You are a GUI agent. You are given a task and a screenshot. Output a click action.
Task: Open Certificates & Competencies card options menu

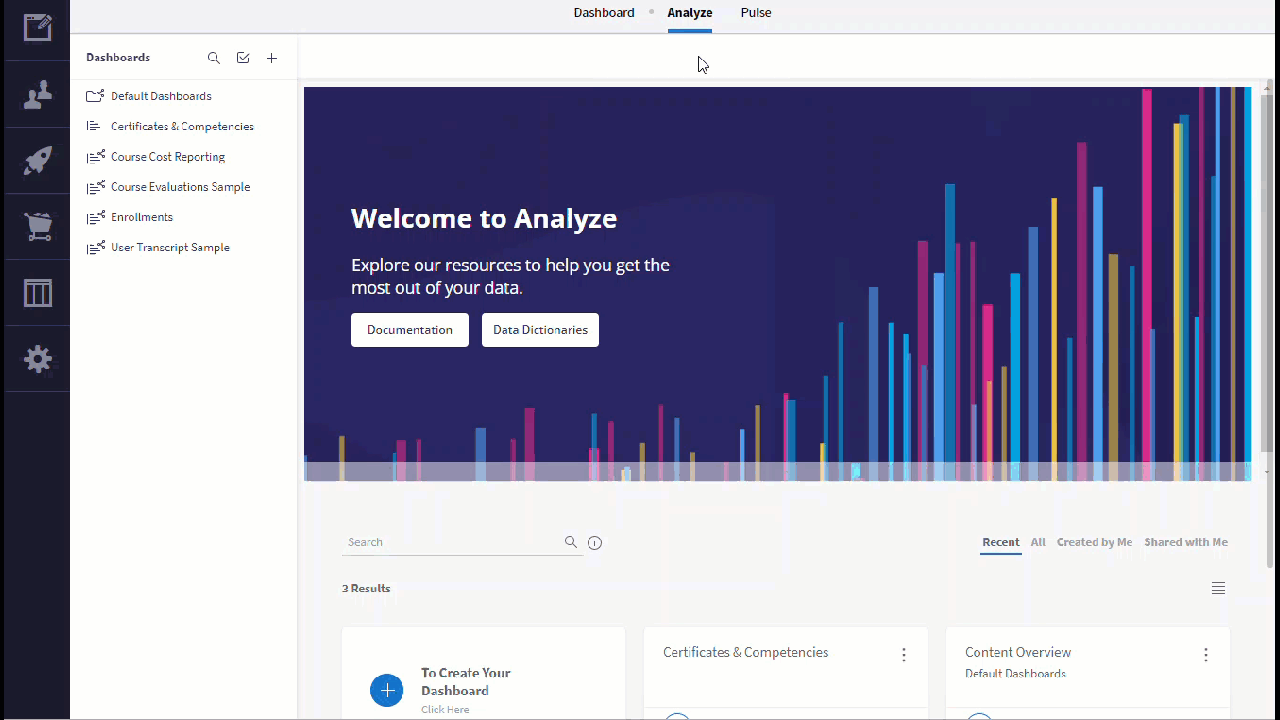click(904, 655)
